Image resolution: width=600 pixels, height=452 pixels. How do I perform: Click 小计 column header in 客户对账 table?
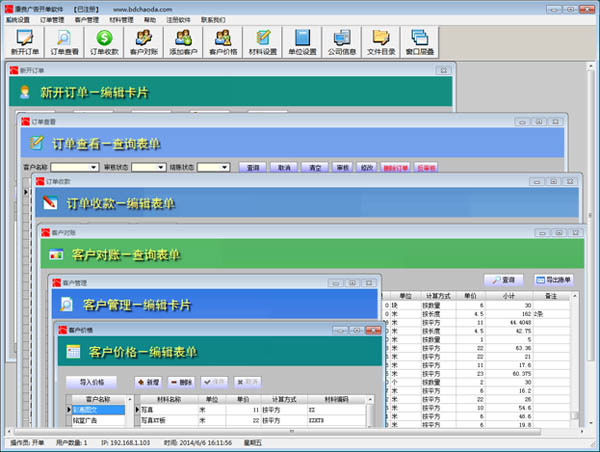coord(509,296)
